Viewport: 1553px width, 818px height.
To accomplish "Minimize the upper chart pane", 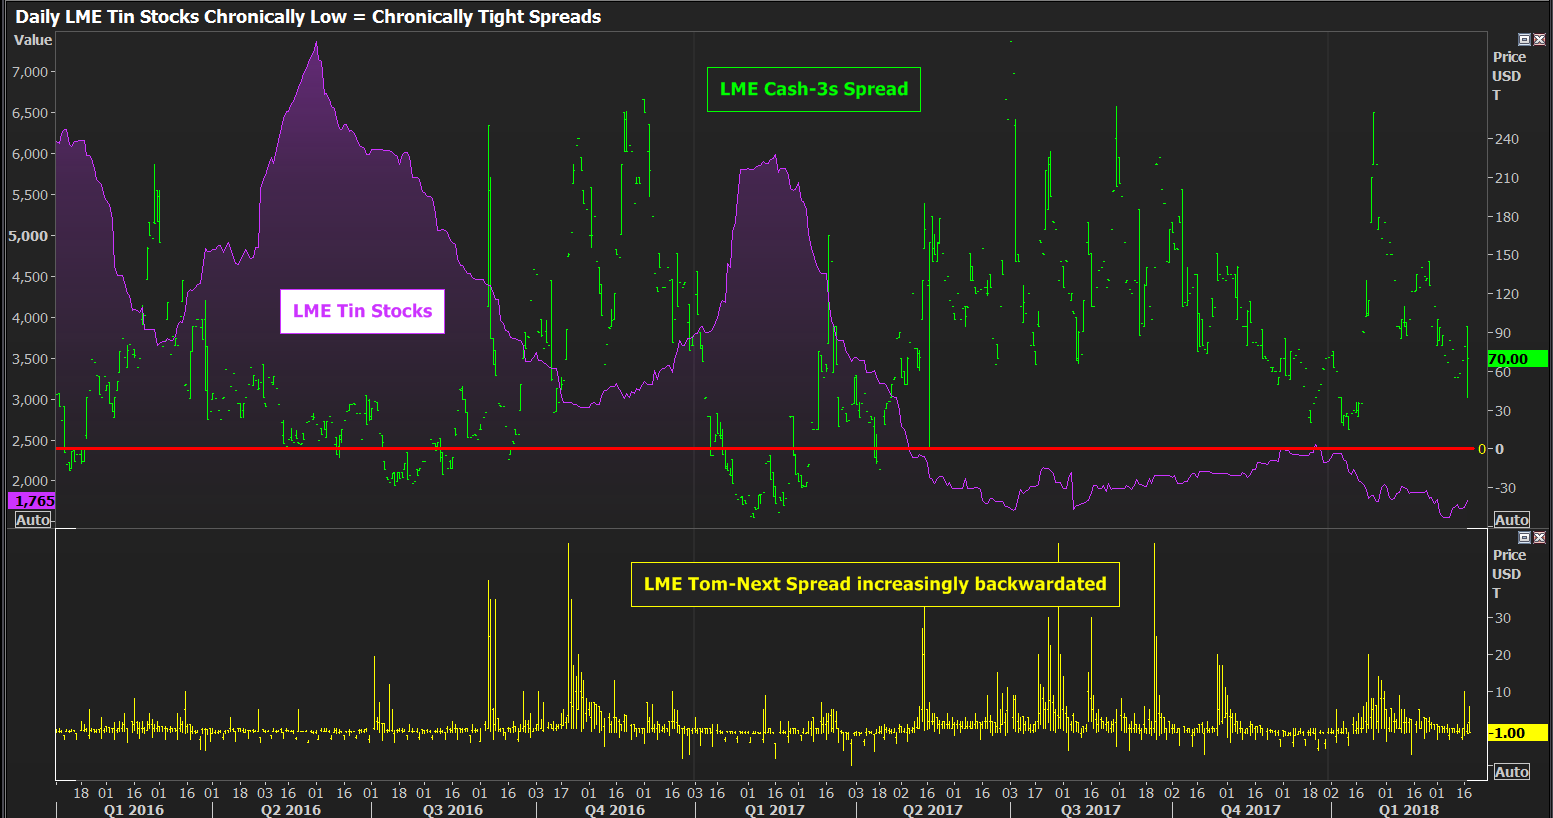I will pyautogui.click(x=1524, y=39).
